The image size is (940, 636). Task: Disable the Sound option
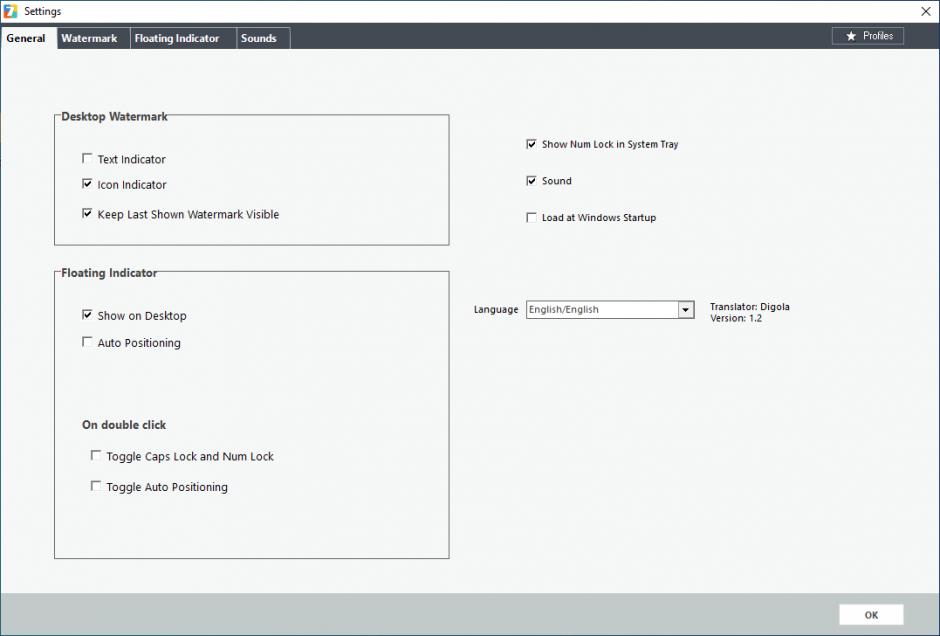[531, 180]
